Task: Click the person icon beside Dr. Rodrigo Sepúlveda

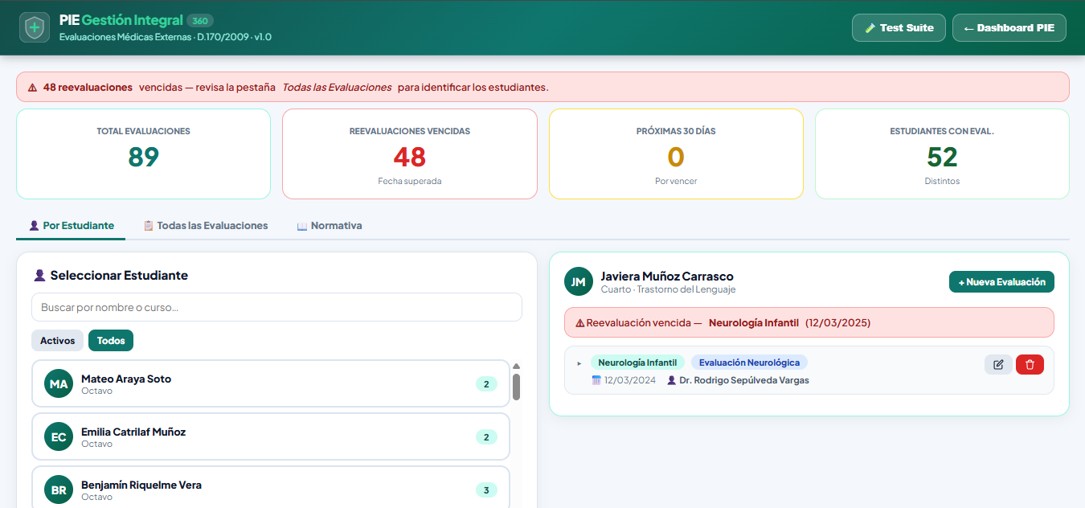Action: pos(671,380)
